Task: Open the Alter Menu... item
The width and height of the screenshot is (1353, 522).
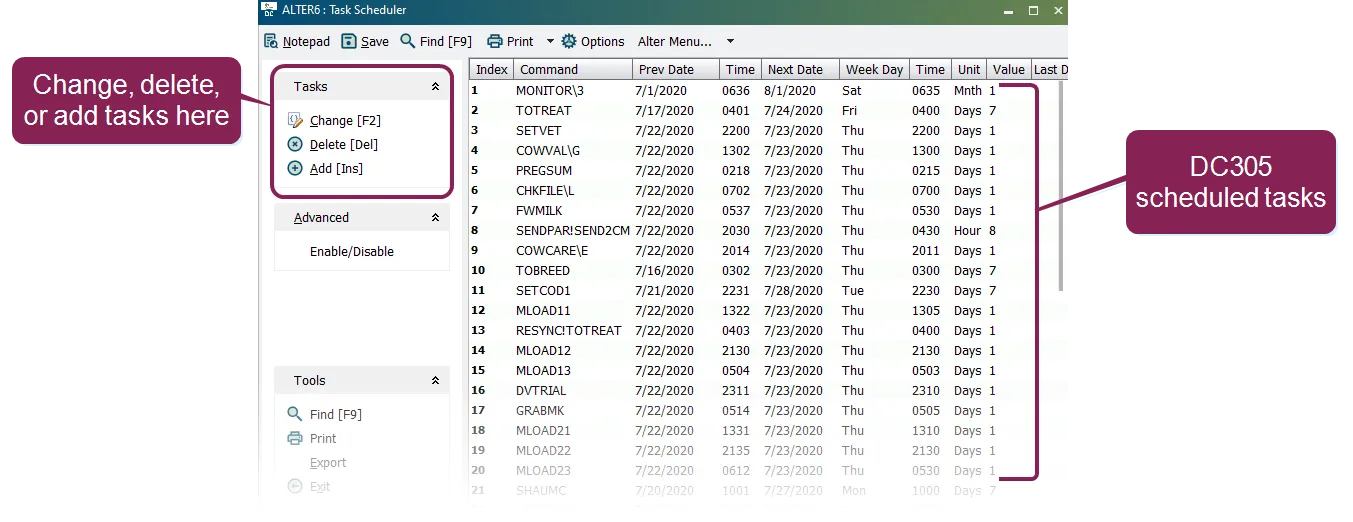Action: click(x=675, y=41)
